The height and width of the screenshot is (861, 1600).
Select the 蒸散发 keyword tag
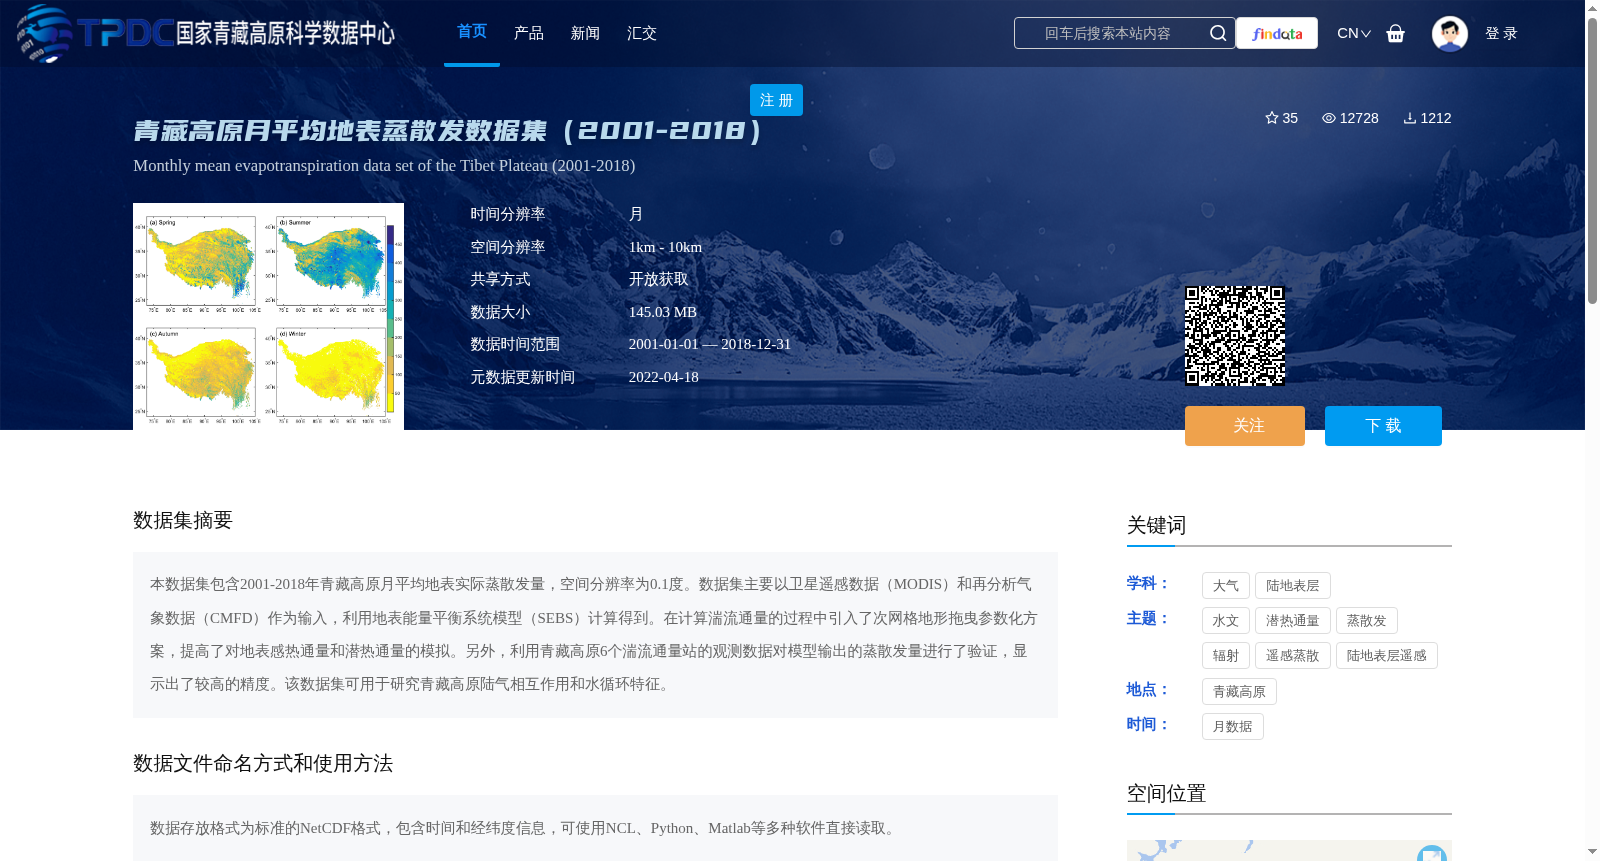point(1367,621)
